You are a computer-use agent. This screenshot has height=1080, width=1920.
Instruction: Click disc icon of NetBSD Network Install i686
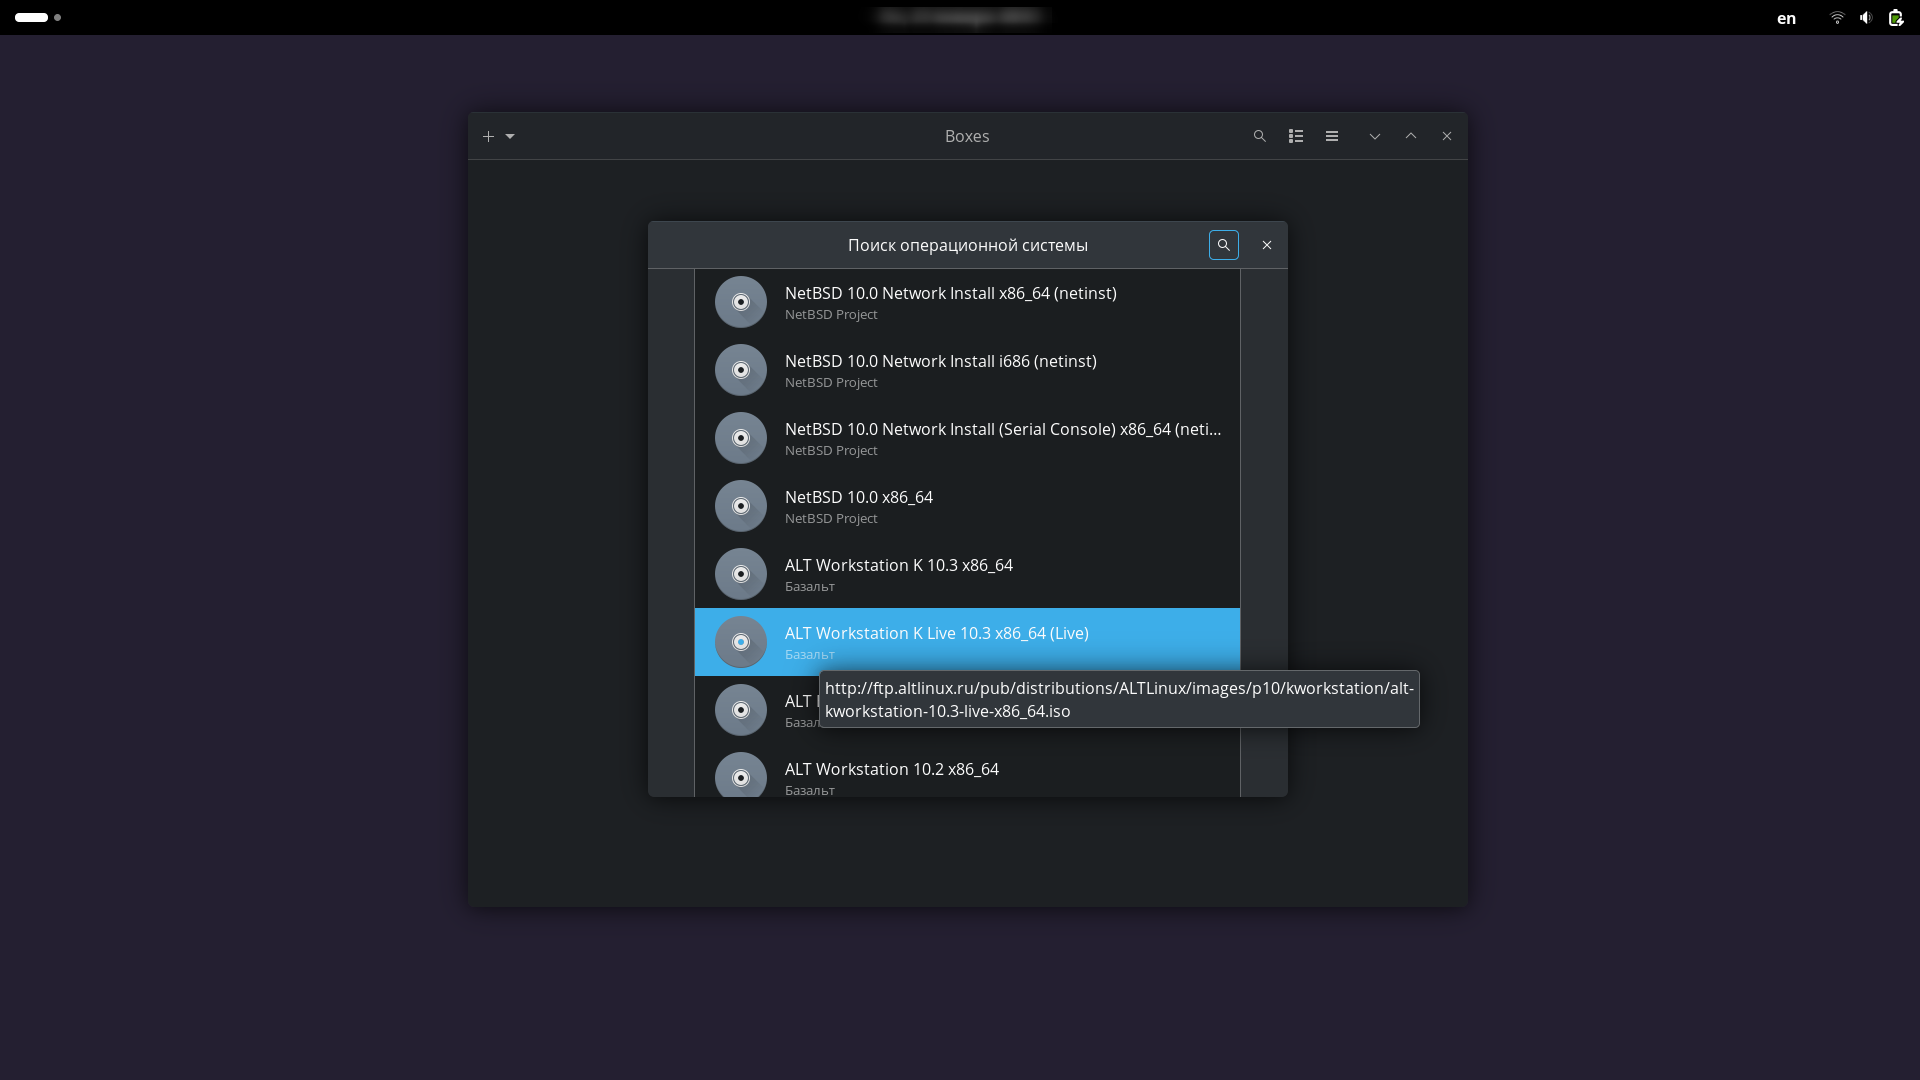tap(741, 370)
